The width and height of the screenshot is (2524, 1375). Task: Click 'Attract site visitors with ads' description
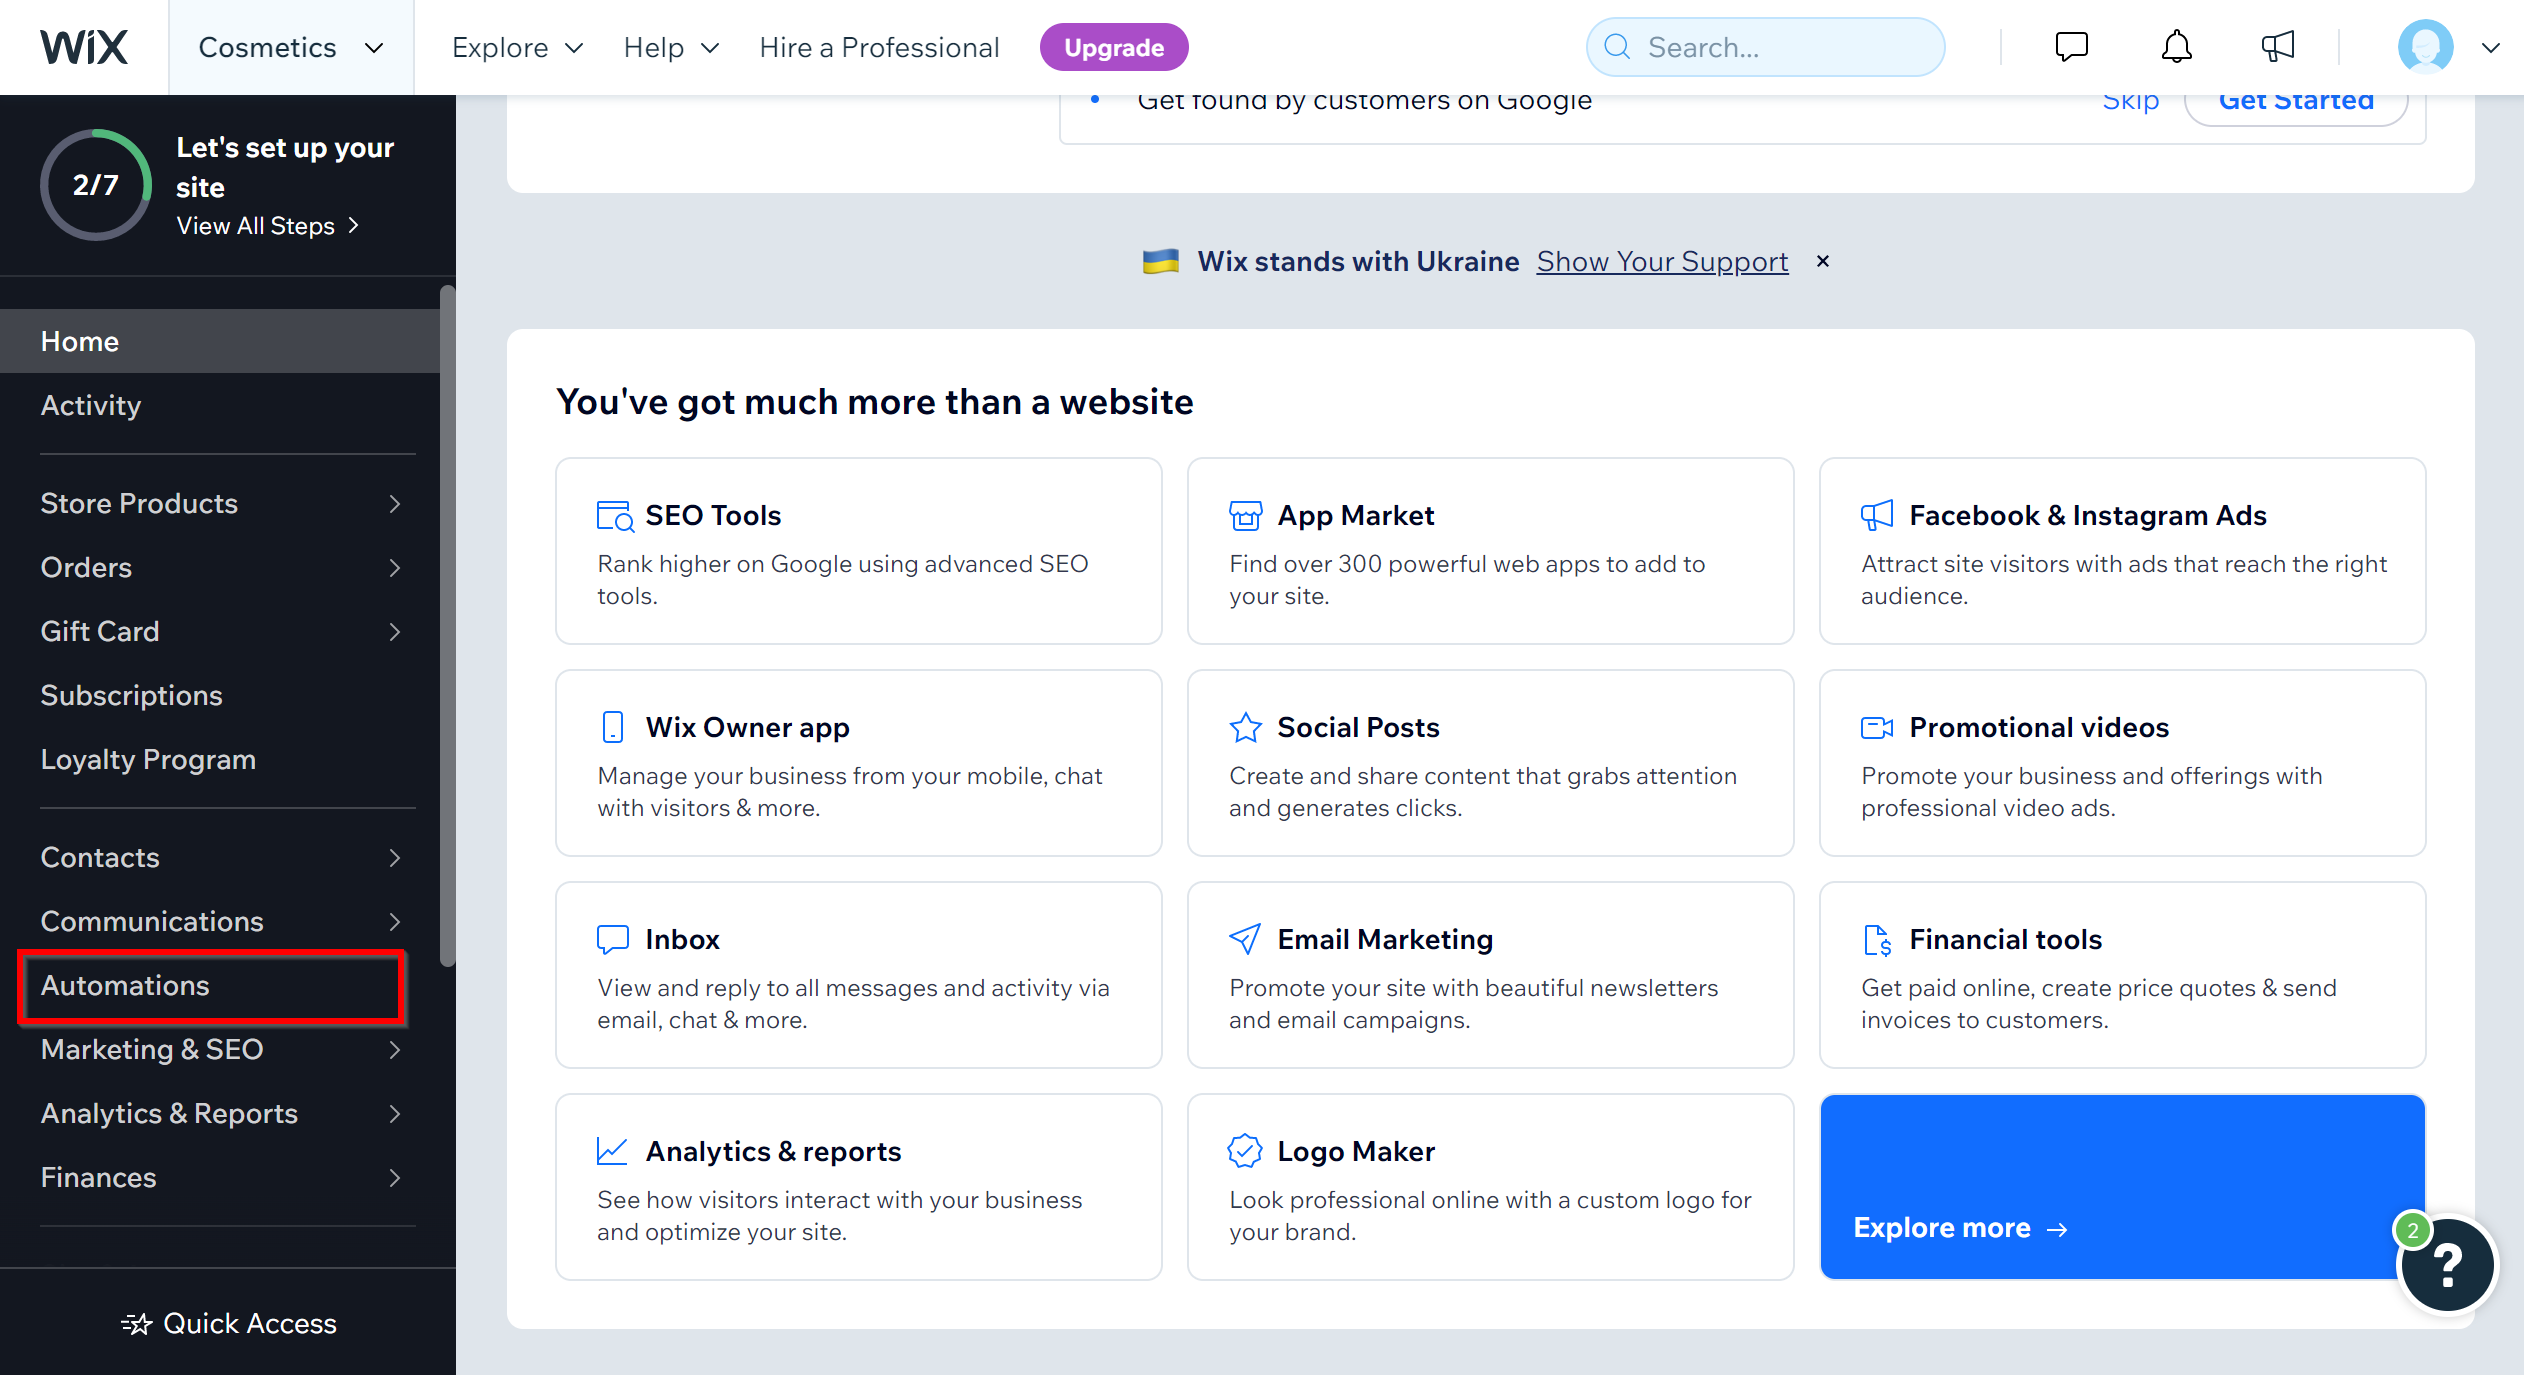coord(2124,580)
